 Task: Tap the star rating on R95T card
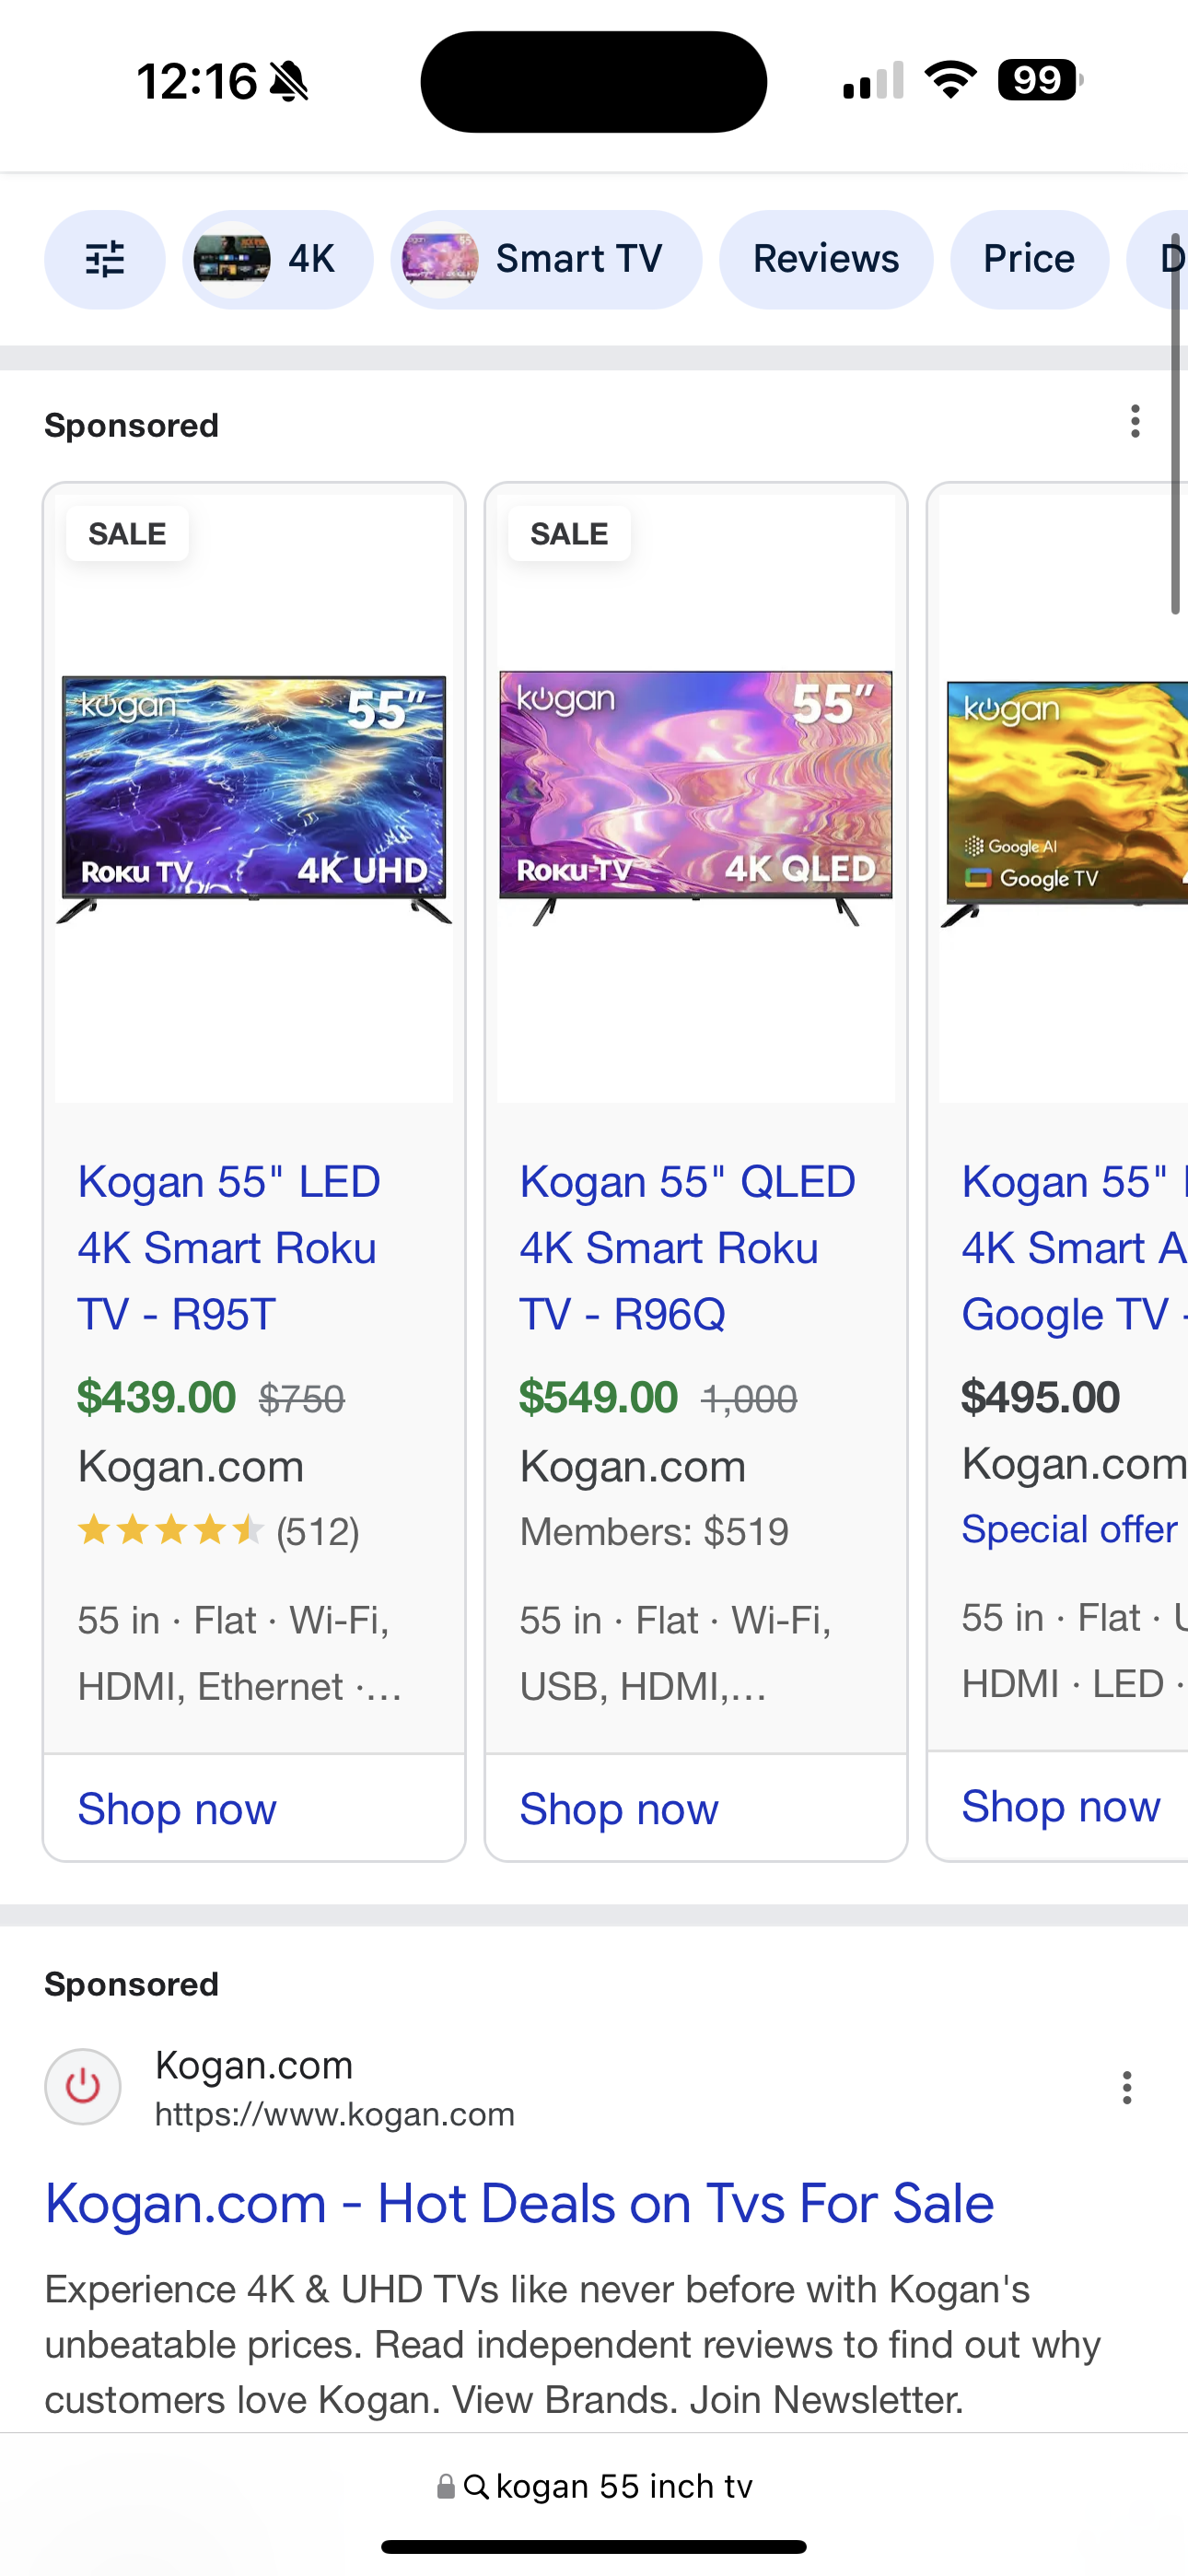click(170, 1531)
